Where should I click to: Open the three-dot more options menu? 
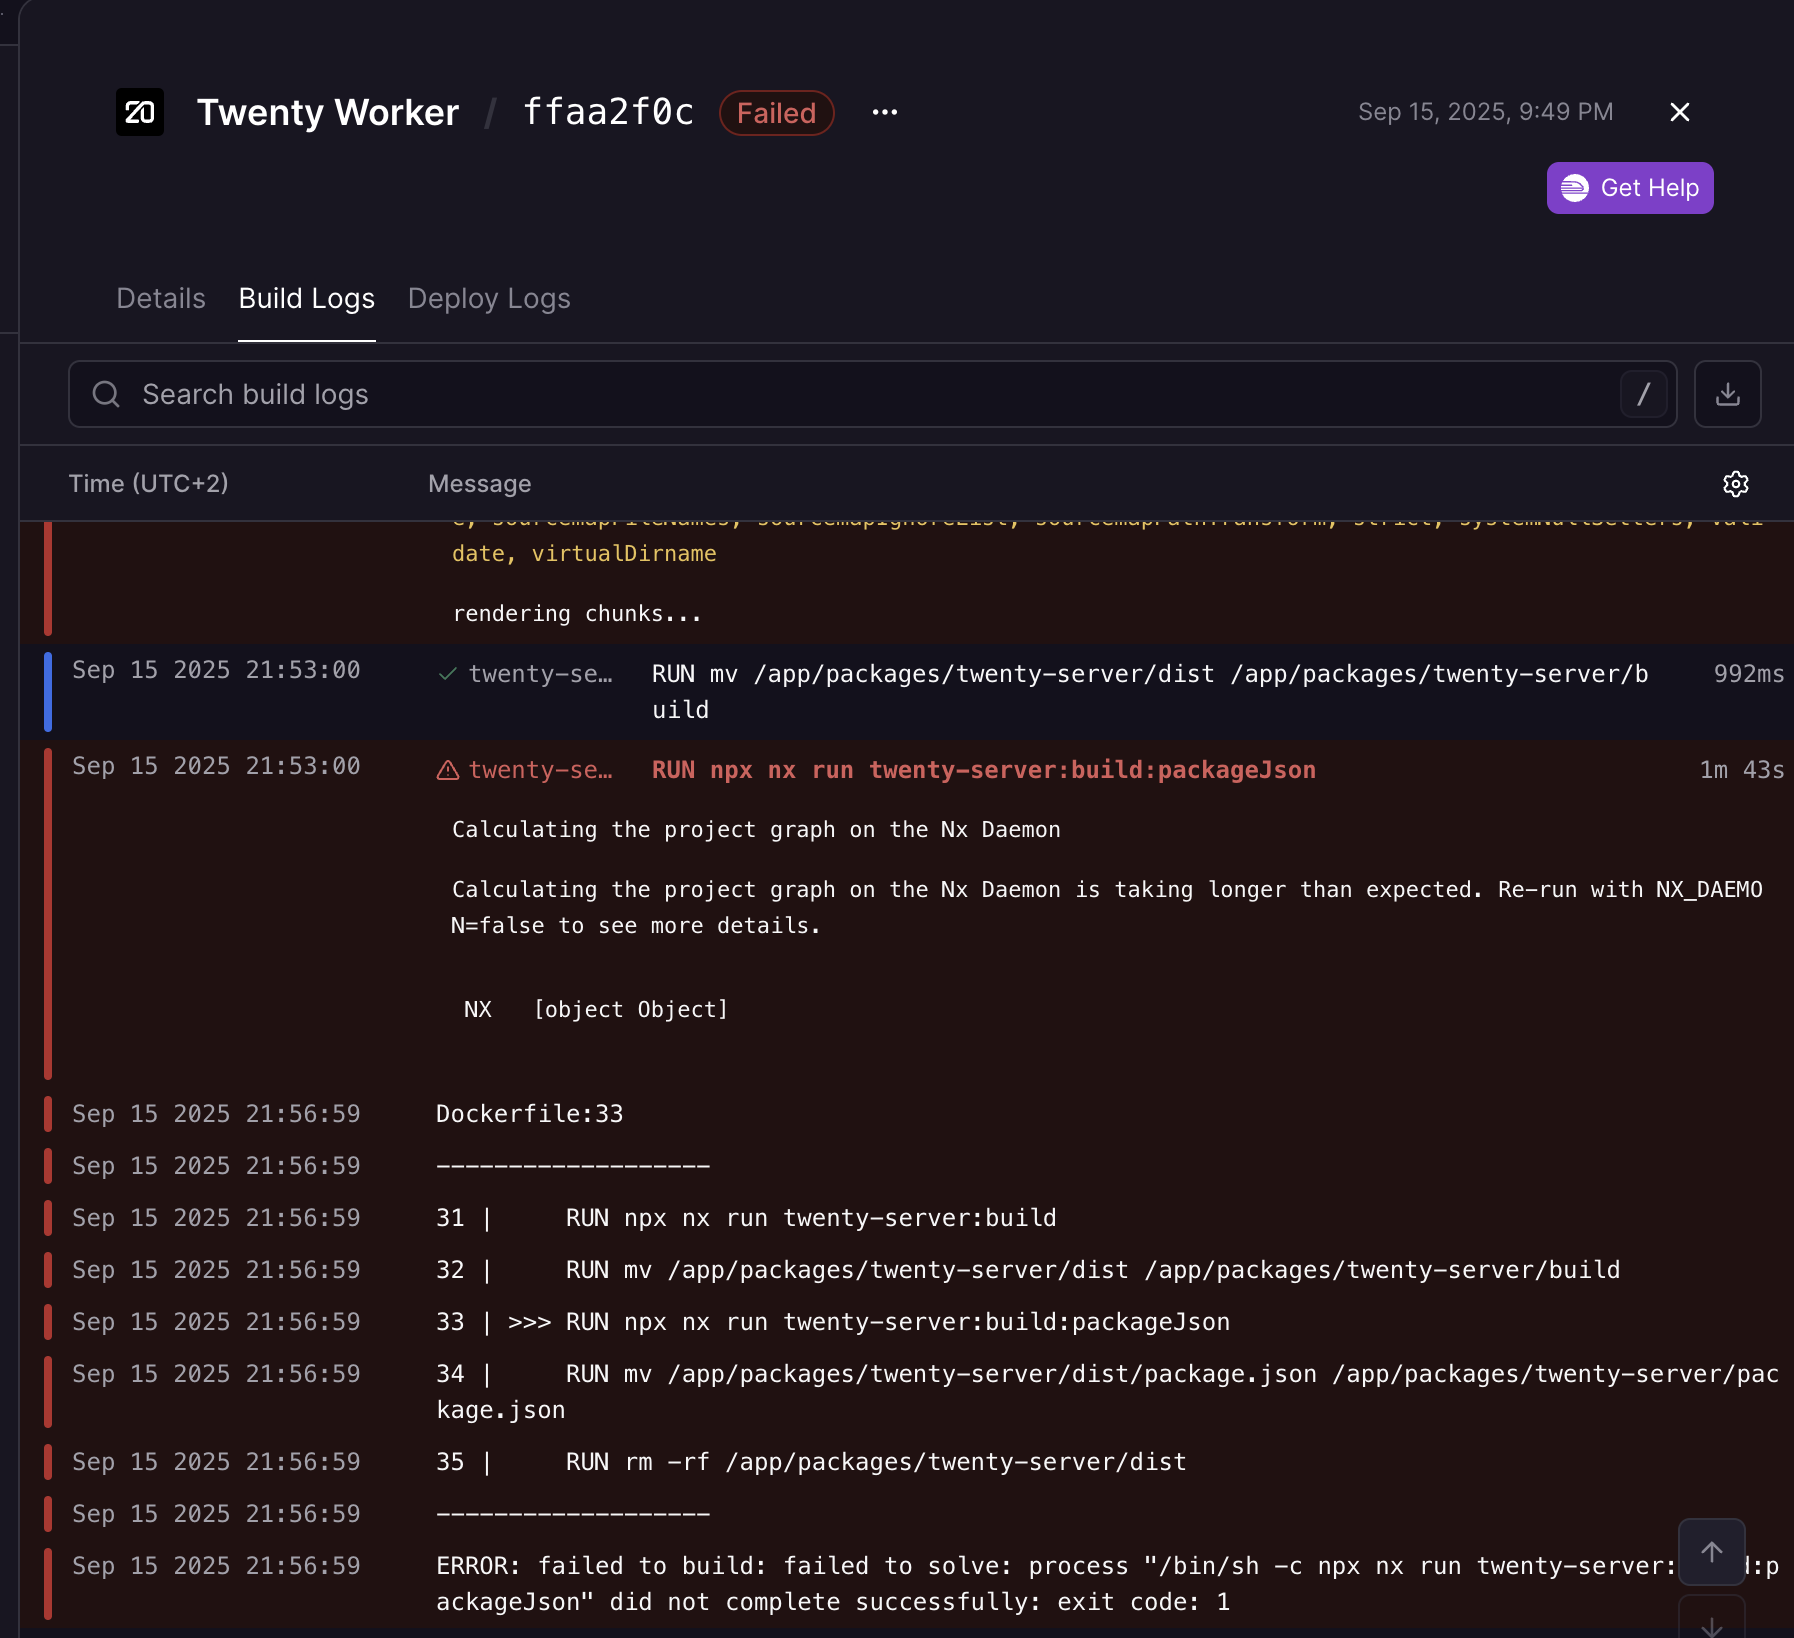(885, 112)
